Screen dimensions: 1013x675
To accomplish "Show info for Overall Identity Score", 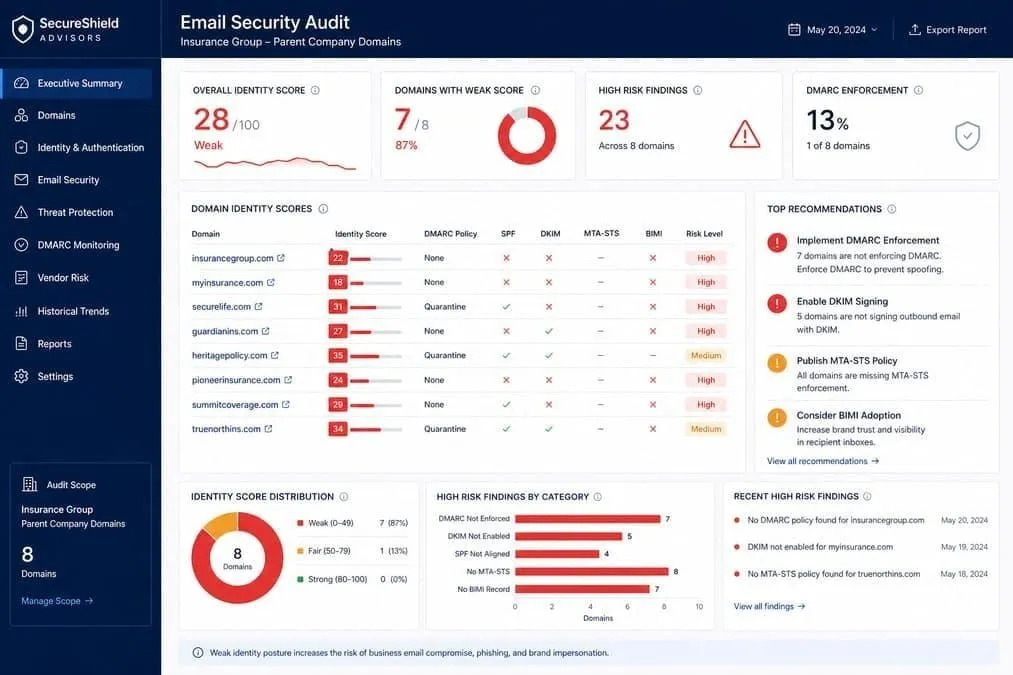I will 315,90.
